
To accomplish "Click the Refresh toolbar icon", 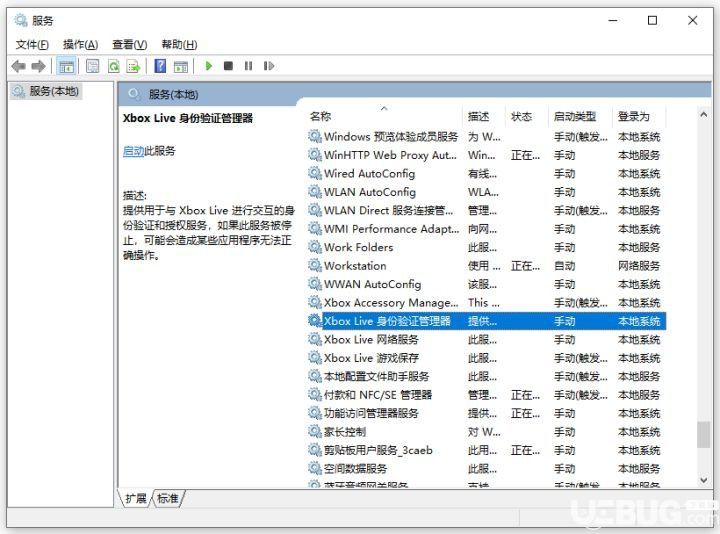I will click(x=113, y=66).
